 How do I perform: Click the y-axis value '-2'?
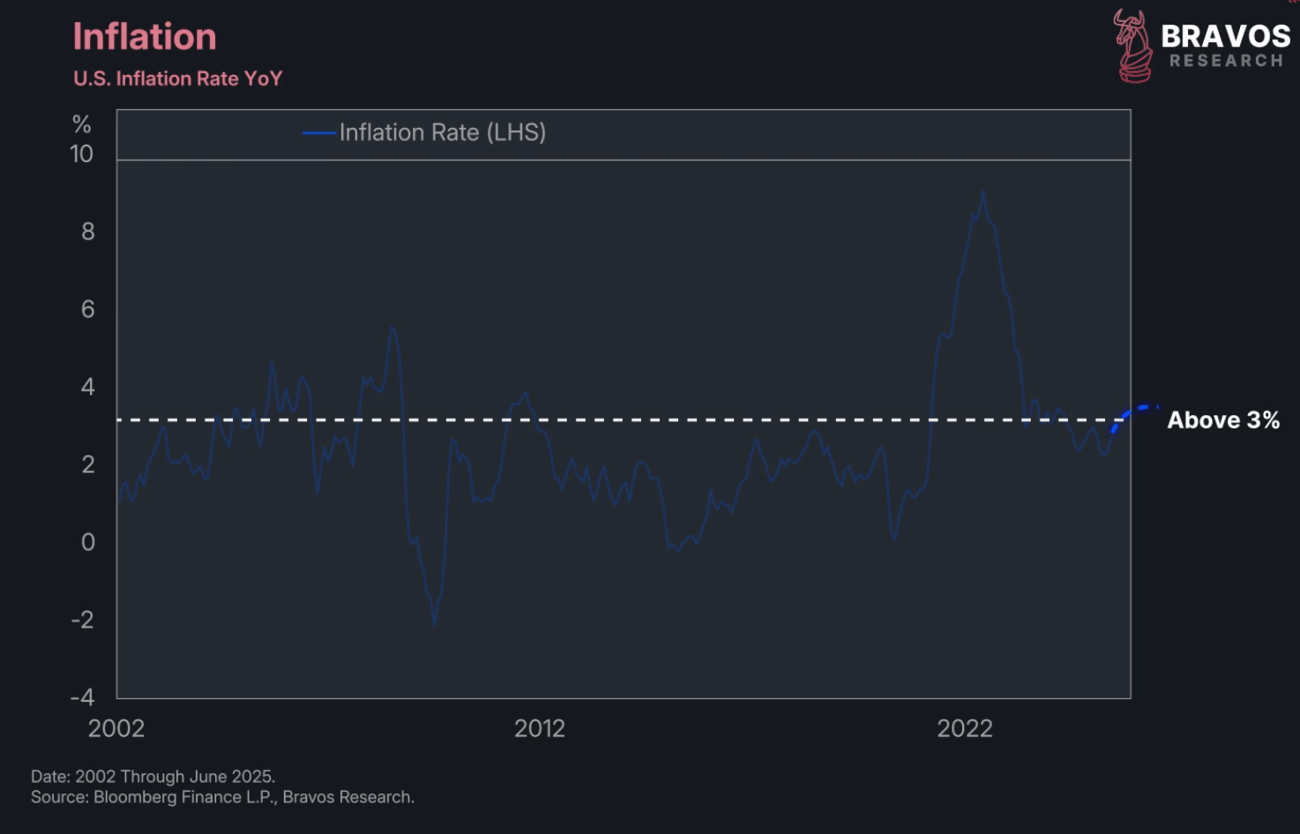pyautogui.click(x=83, y=619)
